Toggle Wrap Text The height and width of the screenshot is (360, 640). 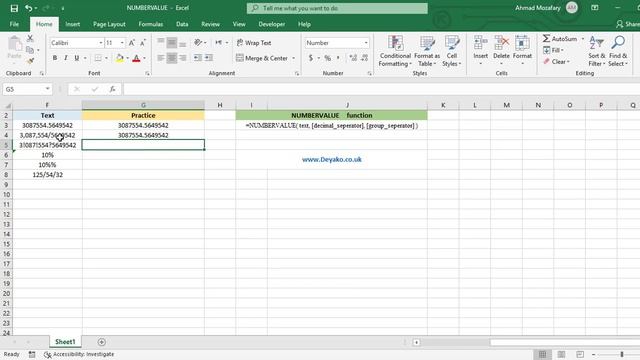(x=254, y=42)
